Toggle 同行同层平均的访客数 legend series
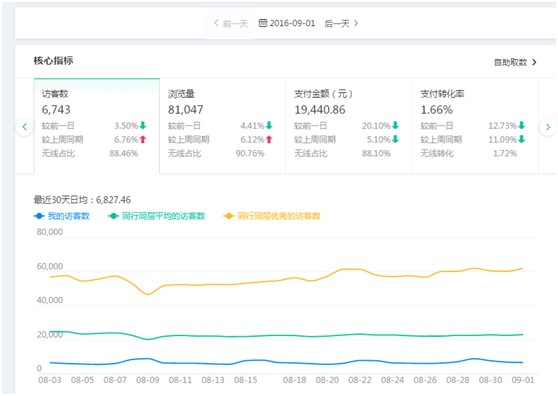Viewport: 558px width, 396px height. coord(157,216)
